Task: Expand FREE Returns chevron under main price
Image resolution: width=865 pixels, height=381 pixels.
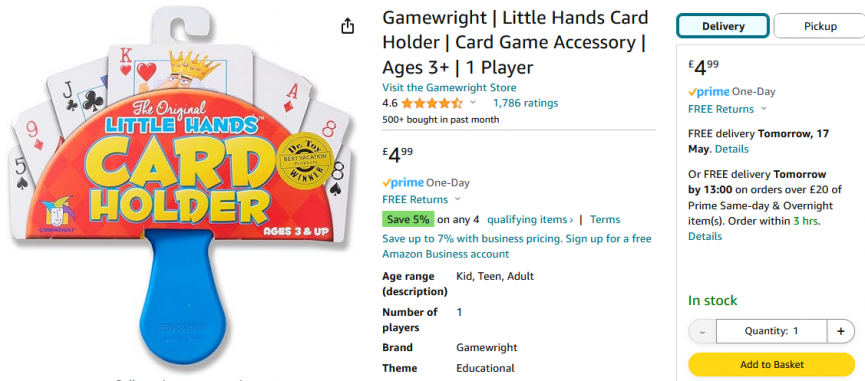Action: [457, 199]
